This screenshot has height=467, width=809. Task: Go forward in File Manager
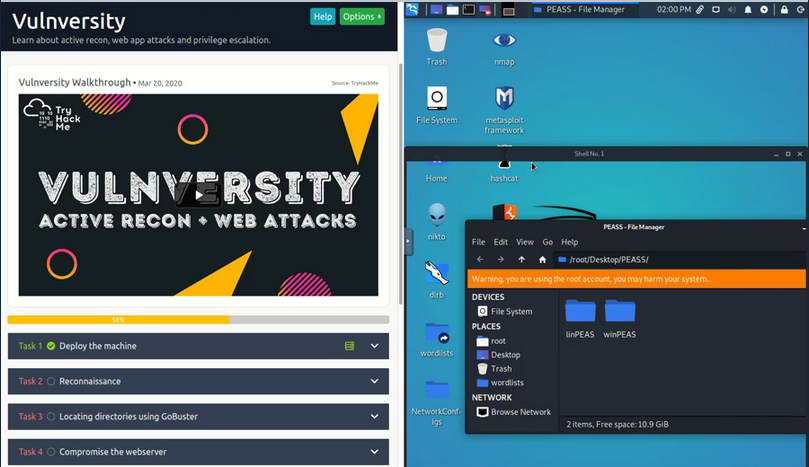[x=500, y=260]
